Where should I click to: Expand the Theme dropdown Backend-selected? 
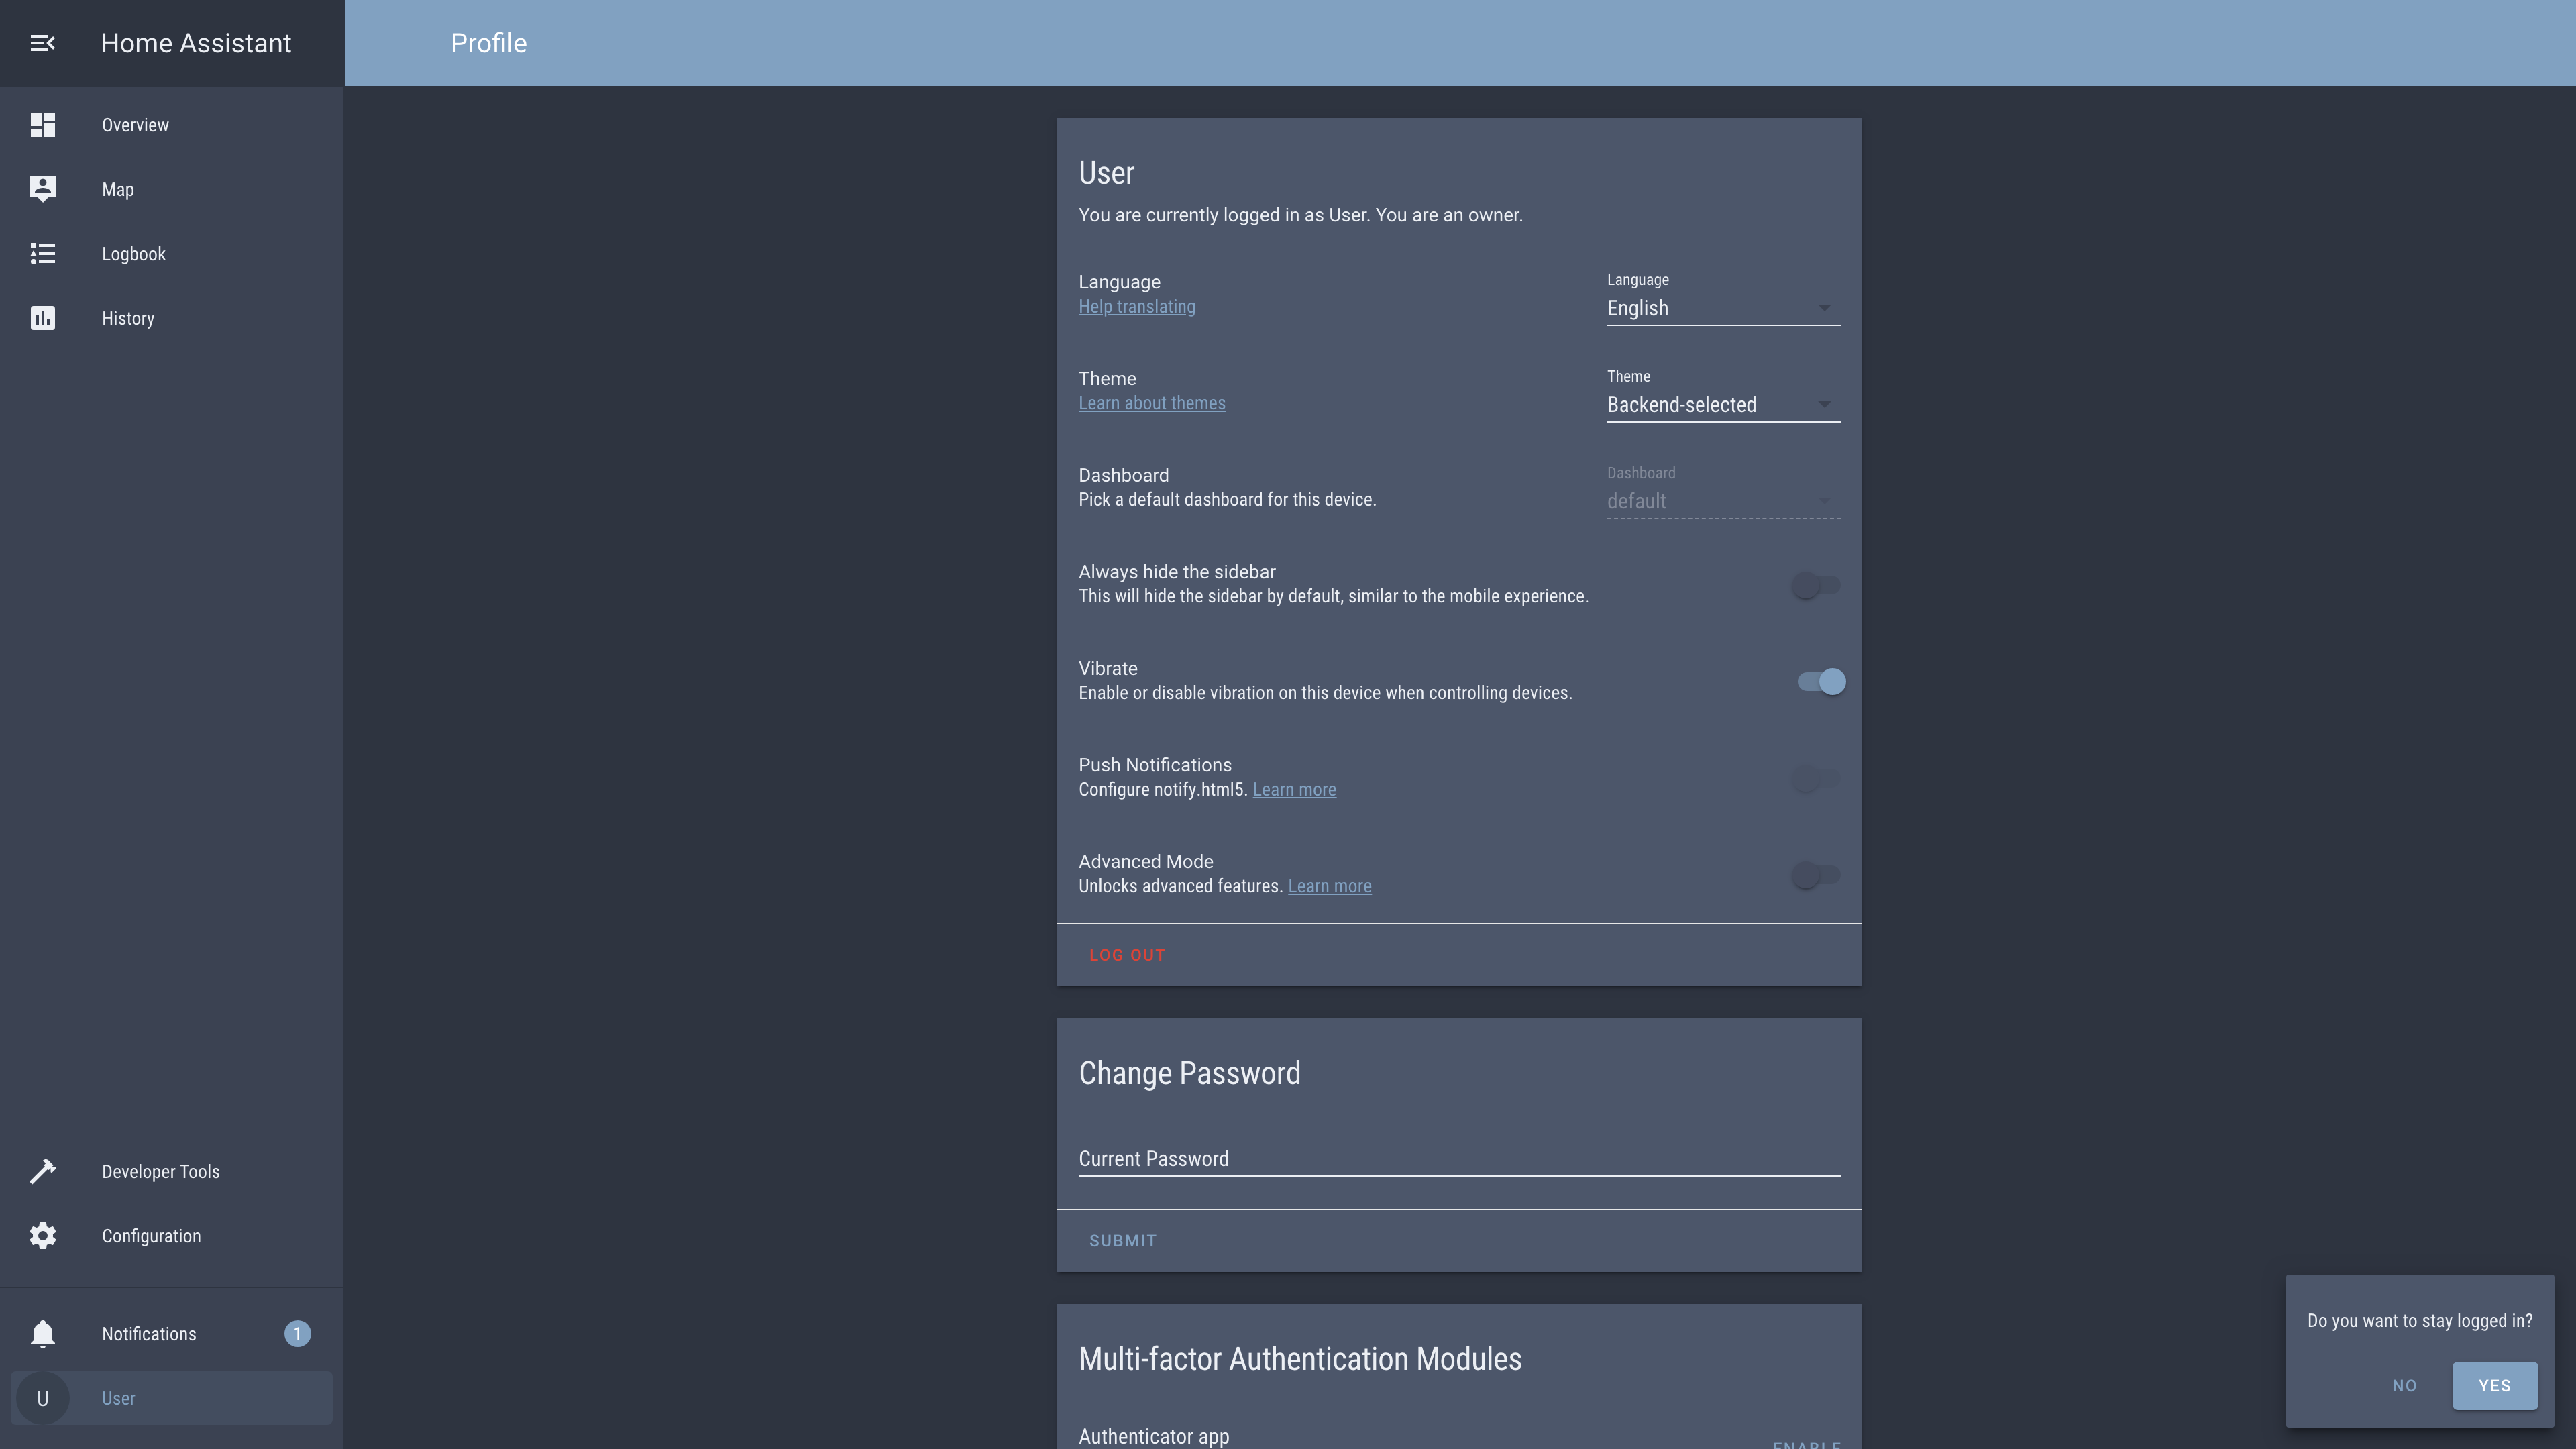pyautogui.click(x=1722, y=405)
